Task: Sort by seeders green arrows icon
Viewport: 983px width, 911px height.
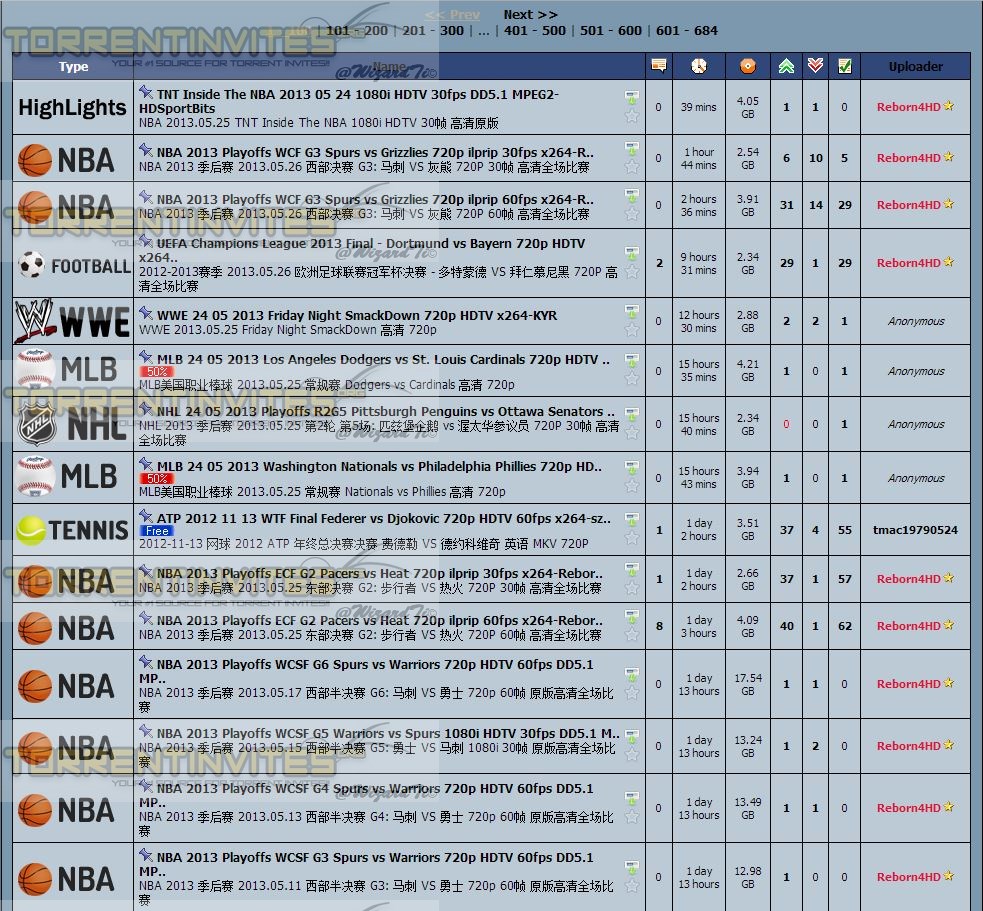Action: coord(786,66)
